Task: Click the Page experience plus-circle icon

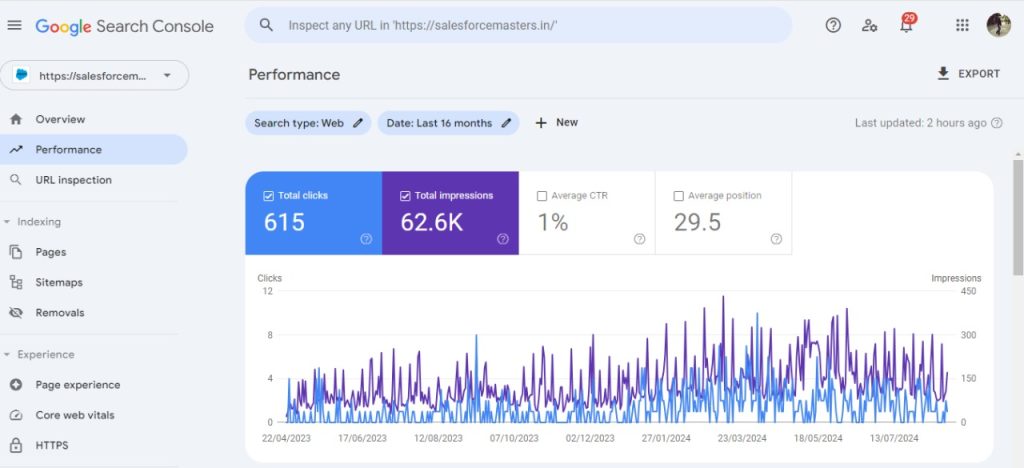Action: tap(16, 384)
